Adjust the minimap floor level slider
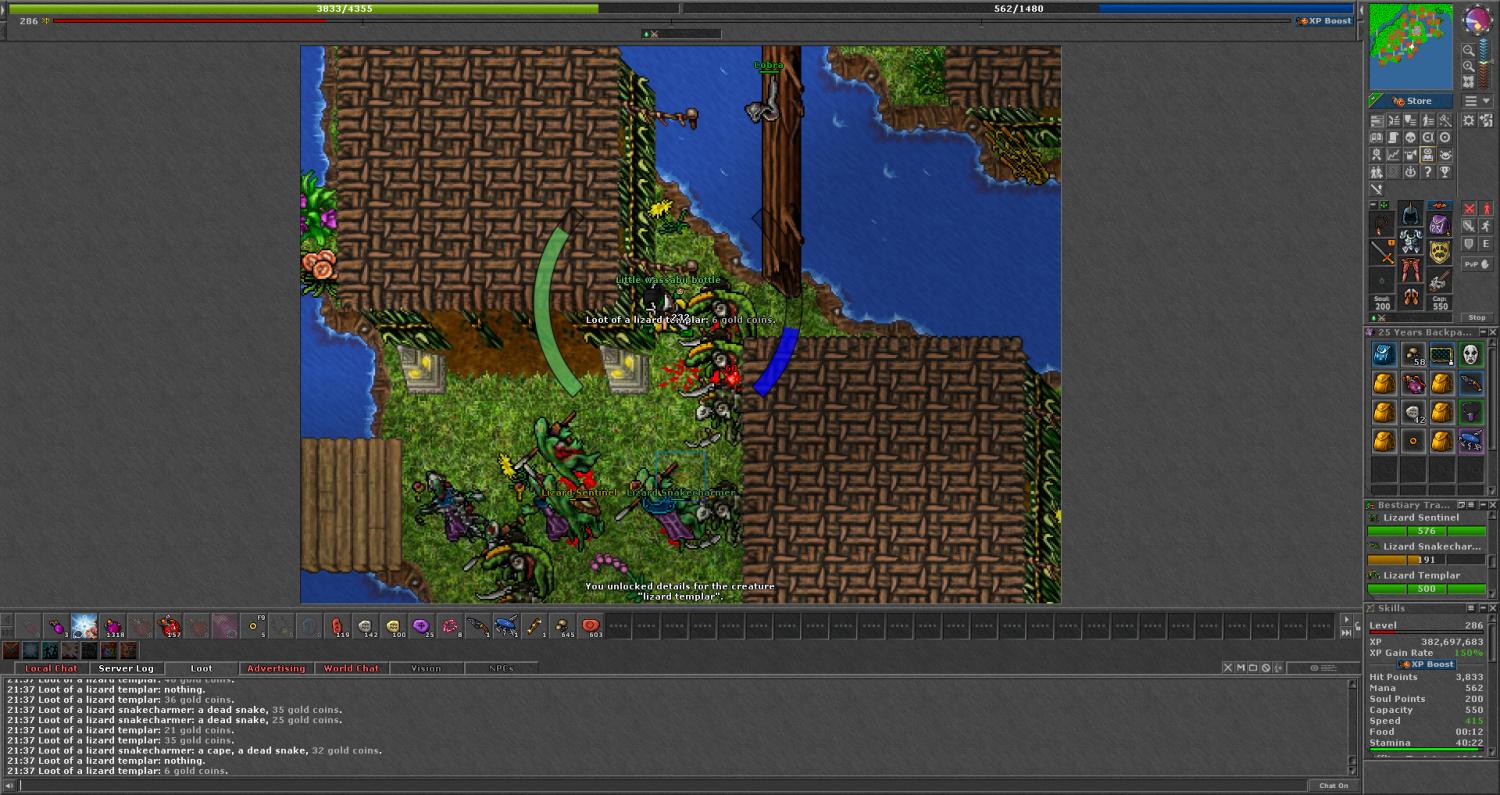 (1485, 63)
